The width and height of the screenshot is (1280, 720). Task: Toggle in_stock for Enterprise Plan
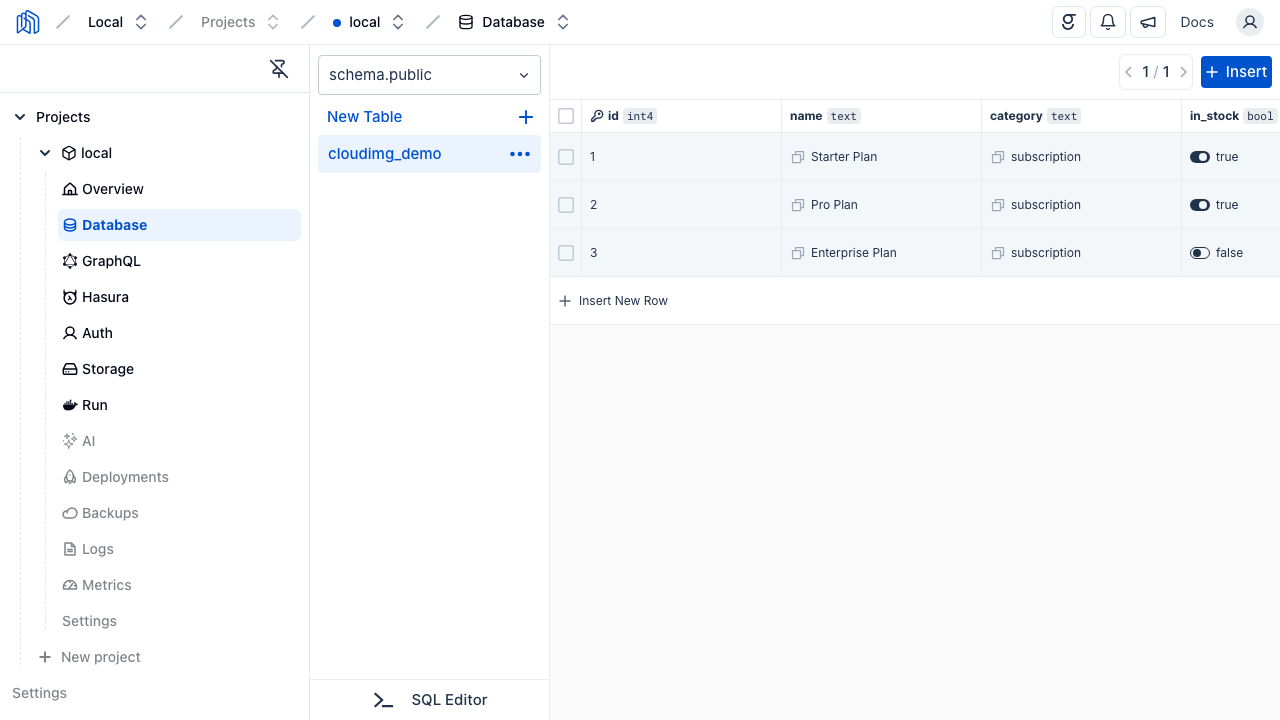1200,253
